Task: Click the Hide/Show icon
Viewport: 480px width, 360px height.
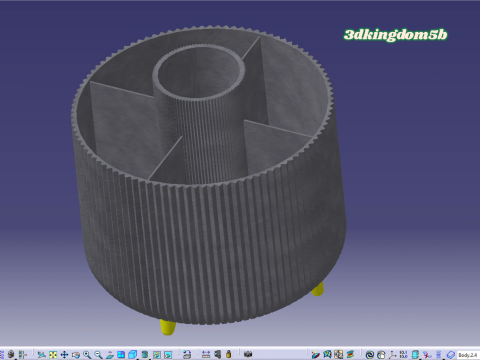Action: [x=157, y=354]
